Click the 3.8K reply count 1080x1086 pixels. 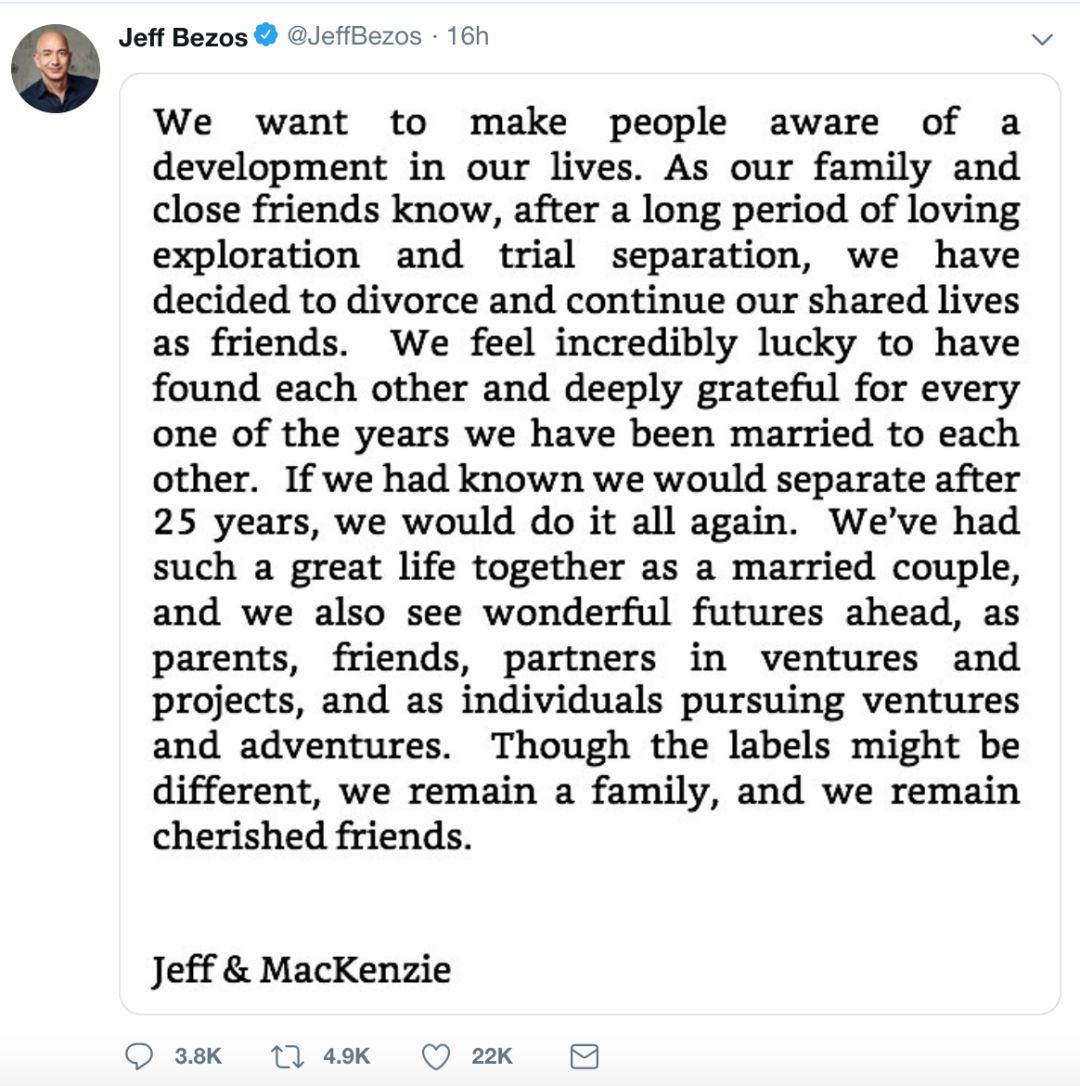(198, 1056)
